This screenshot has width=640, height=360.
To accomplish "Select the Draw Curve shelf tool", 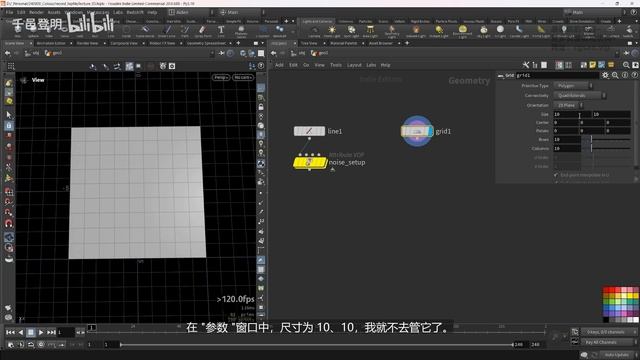I will (167, 31).
